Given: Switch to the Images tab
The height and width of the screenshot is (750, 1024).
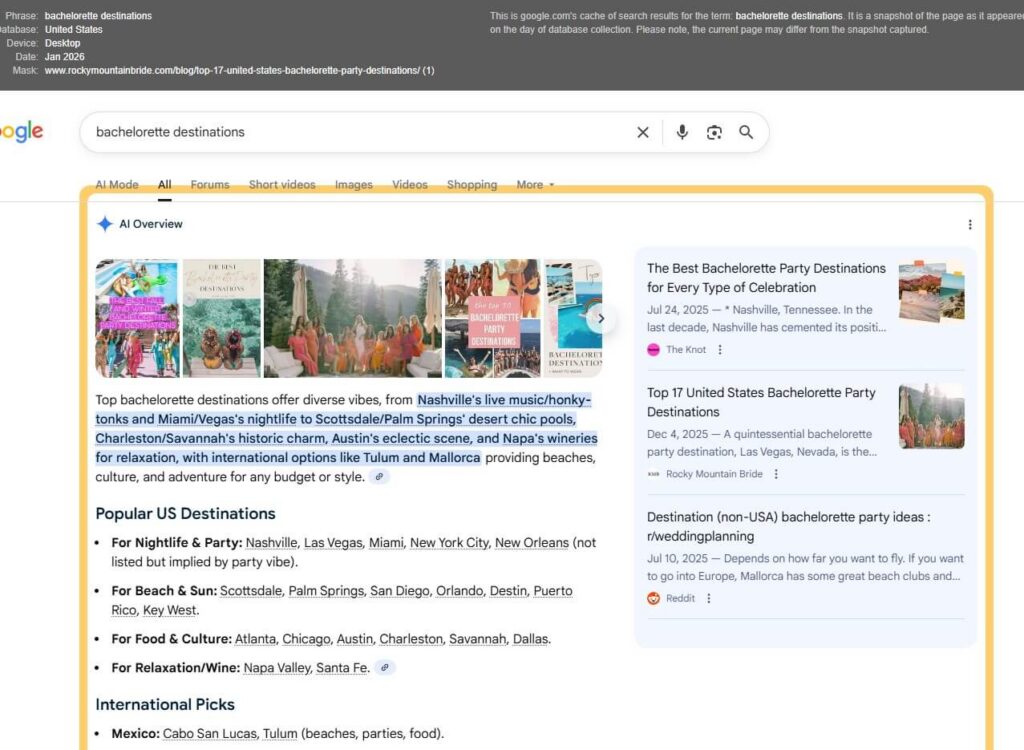Looking at the screenshot, I should coord(353,185).
